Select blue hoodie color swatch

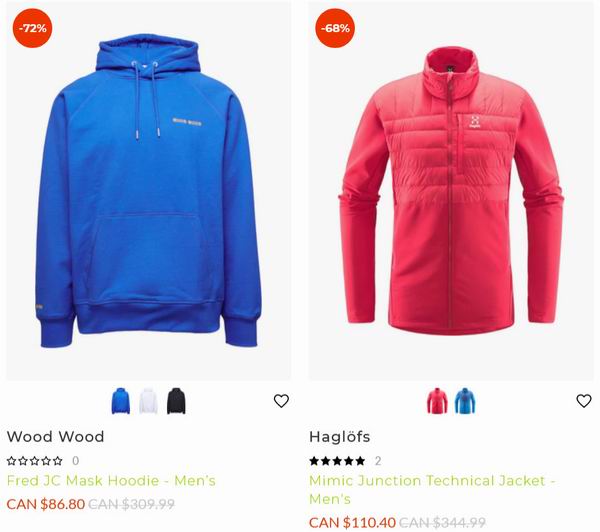[121, 401]
